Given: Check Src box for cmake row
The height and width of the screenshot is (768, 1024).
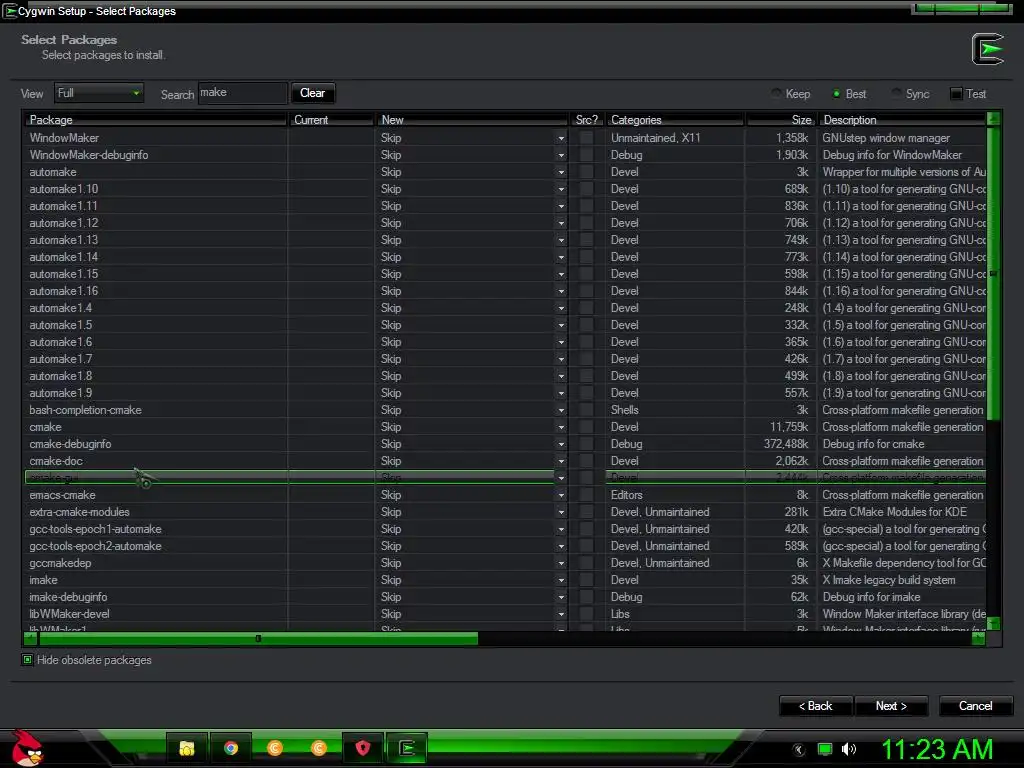Looking at the screenshot, I should point(586,426).
